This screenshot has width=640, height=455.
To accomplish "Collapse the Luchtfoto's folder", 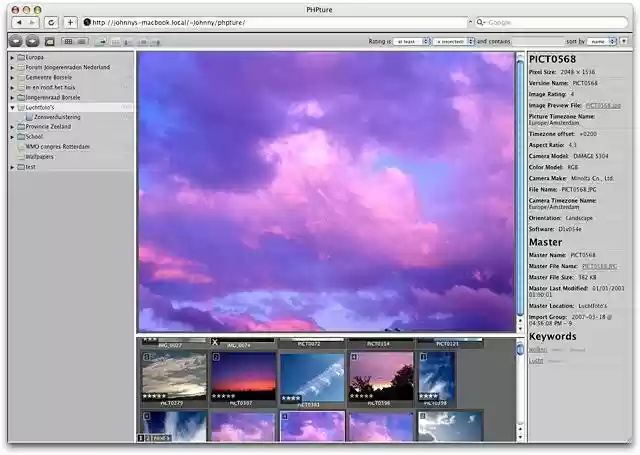I will [12, 107].
